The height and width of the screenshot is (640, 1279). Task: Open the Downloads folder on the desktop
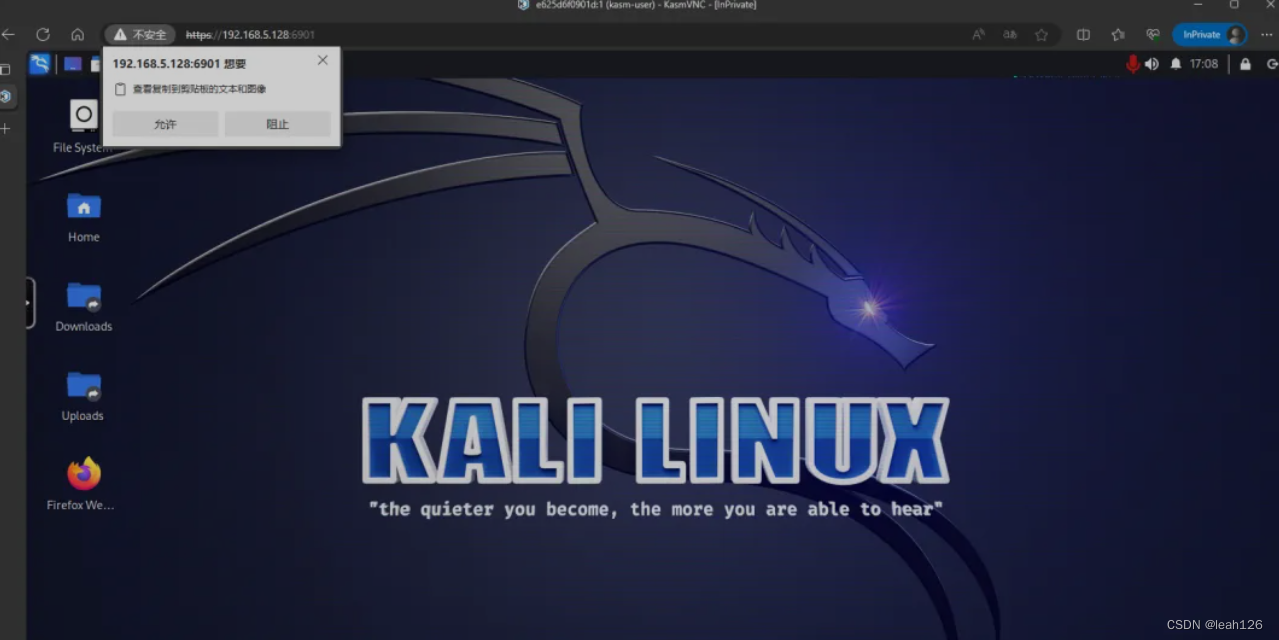click(x=83, y=305)
